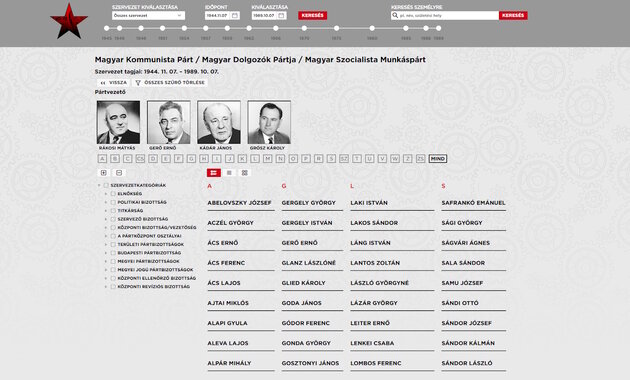This screenshot has width=630, height=380.
Task: Click the Vissza back button
Action: point(114,82)
